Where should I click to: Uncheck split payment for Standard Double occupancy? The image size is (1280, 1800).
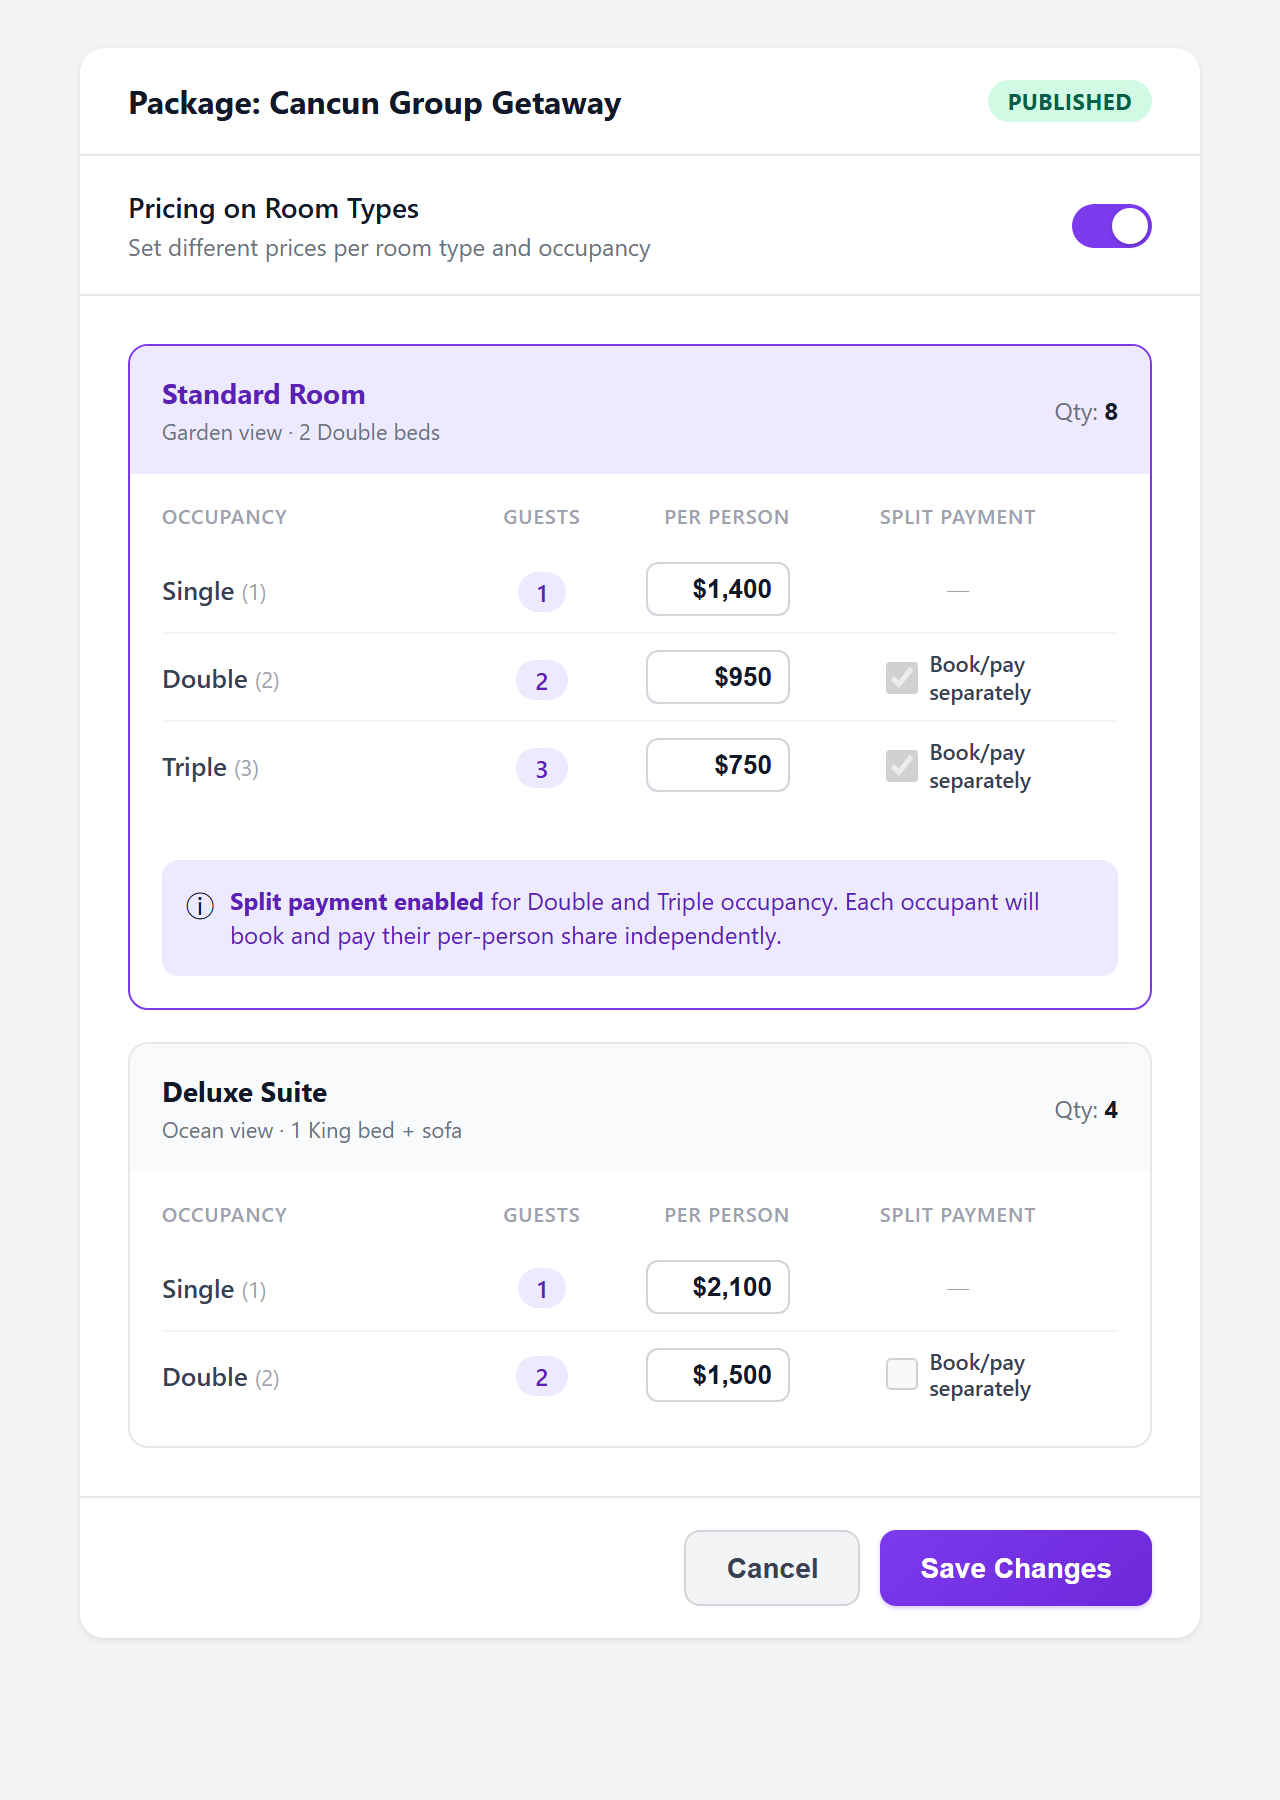pyautogui.click(x=901, y=678)
